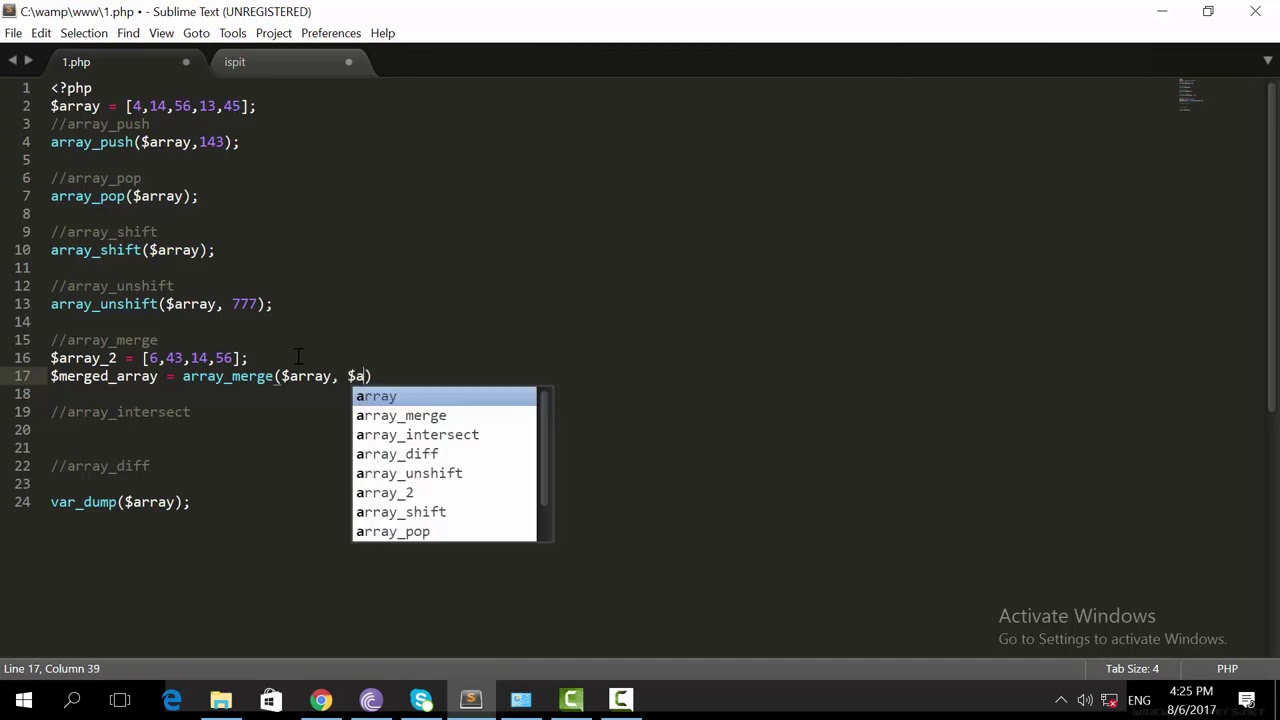Open the Action Center notifications icon
Image resolution: width=1280 pixels, height=720 pixels.
point(1247,700)
